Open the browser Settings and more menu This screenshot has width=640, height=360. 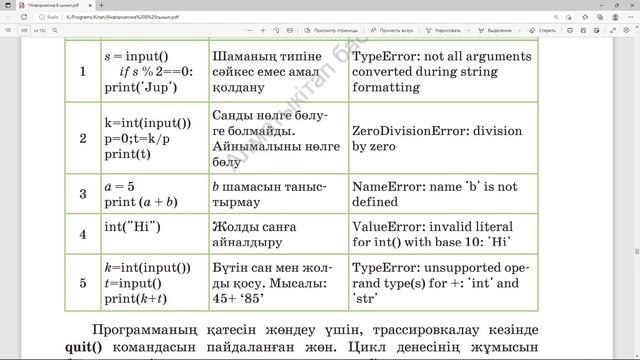coord(631,17)
